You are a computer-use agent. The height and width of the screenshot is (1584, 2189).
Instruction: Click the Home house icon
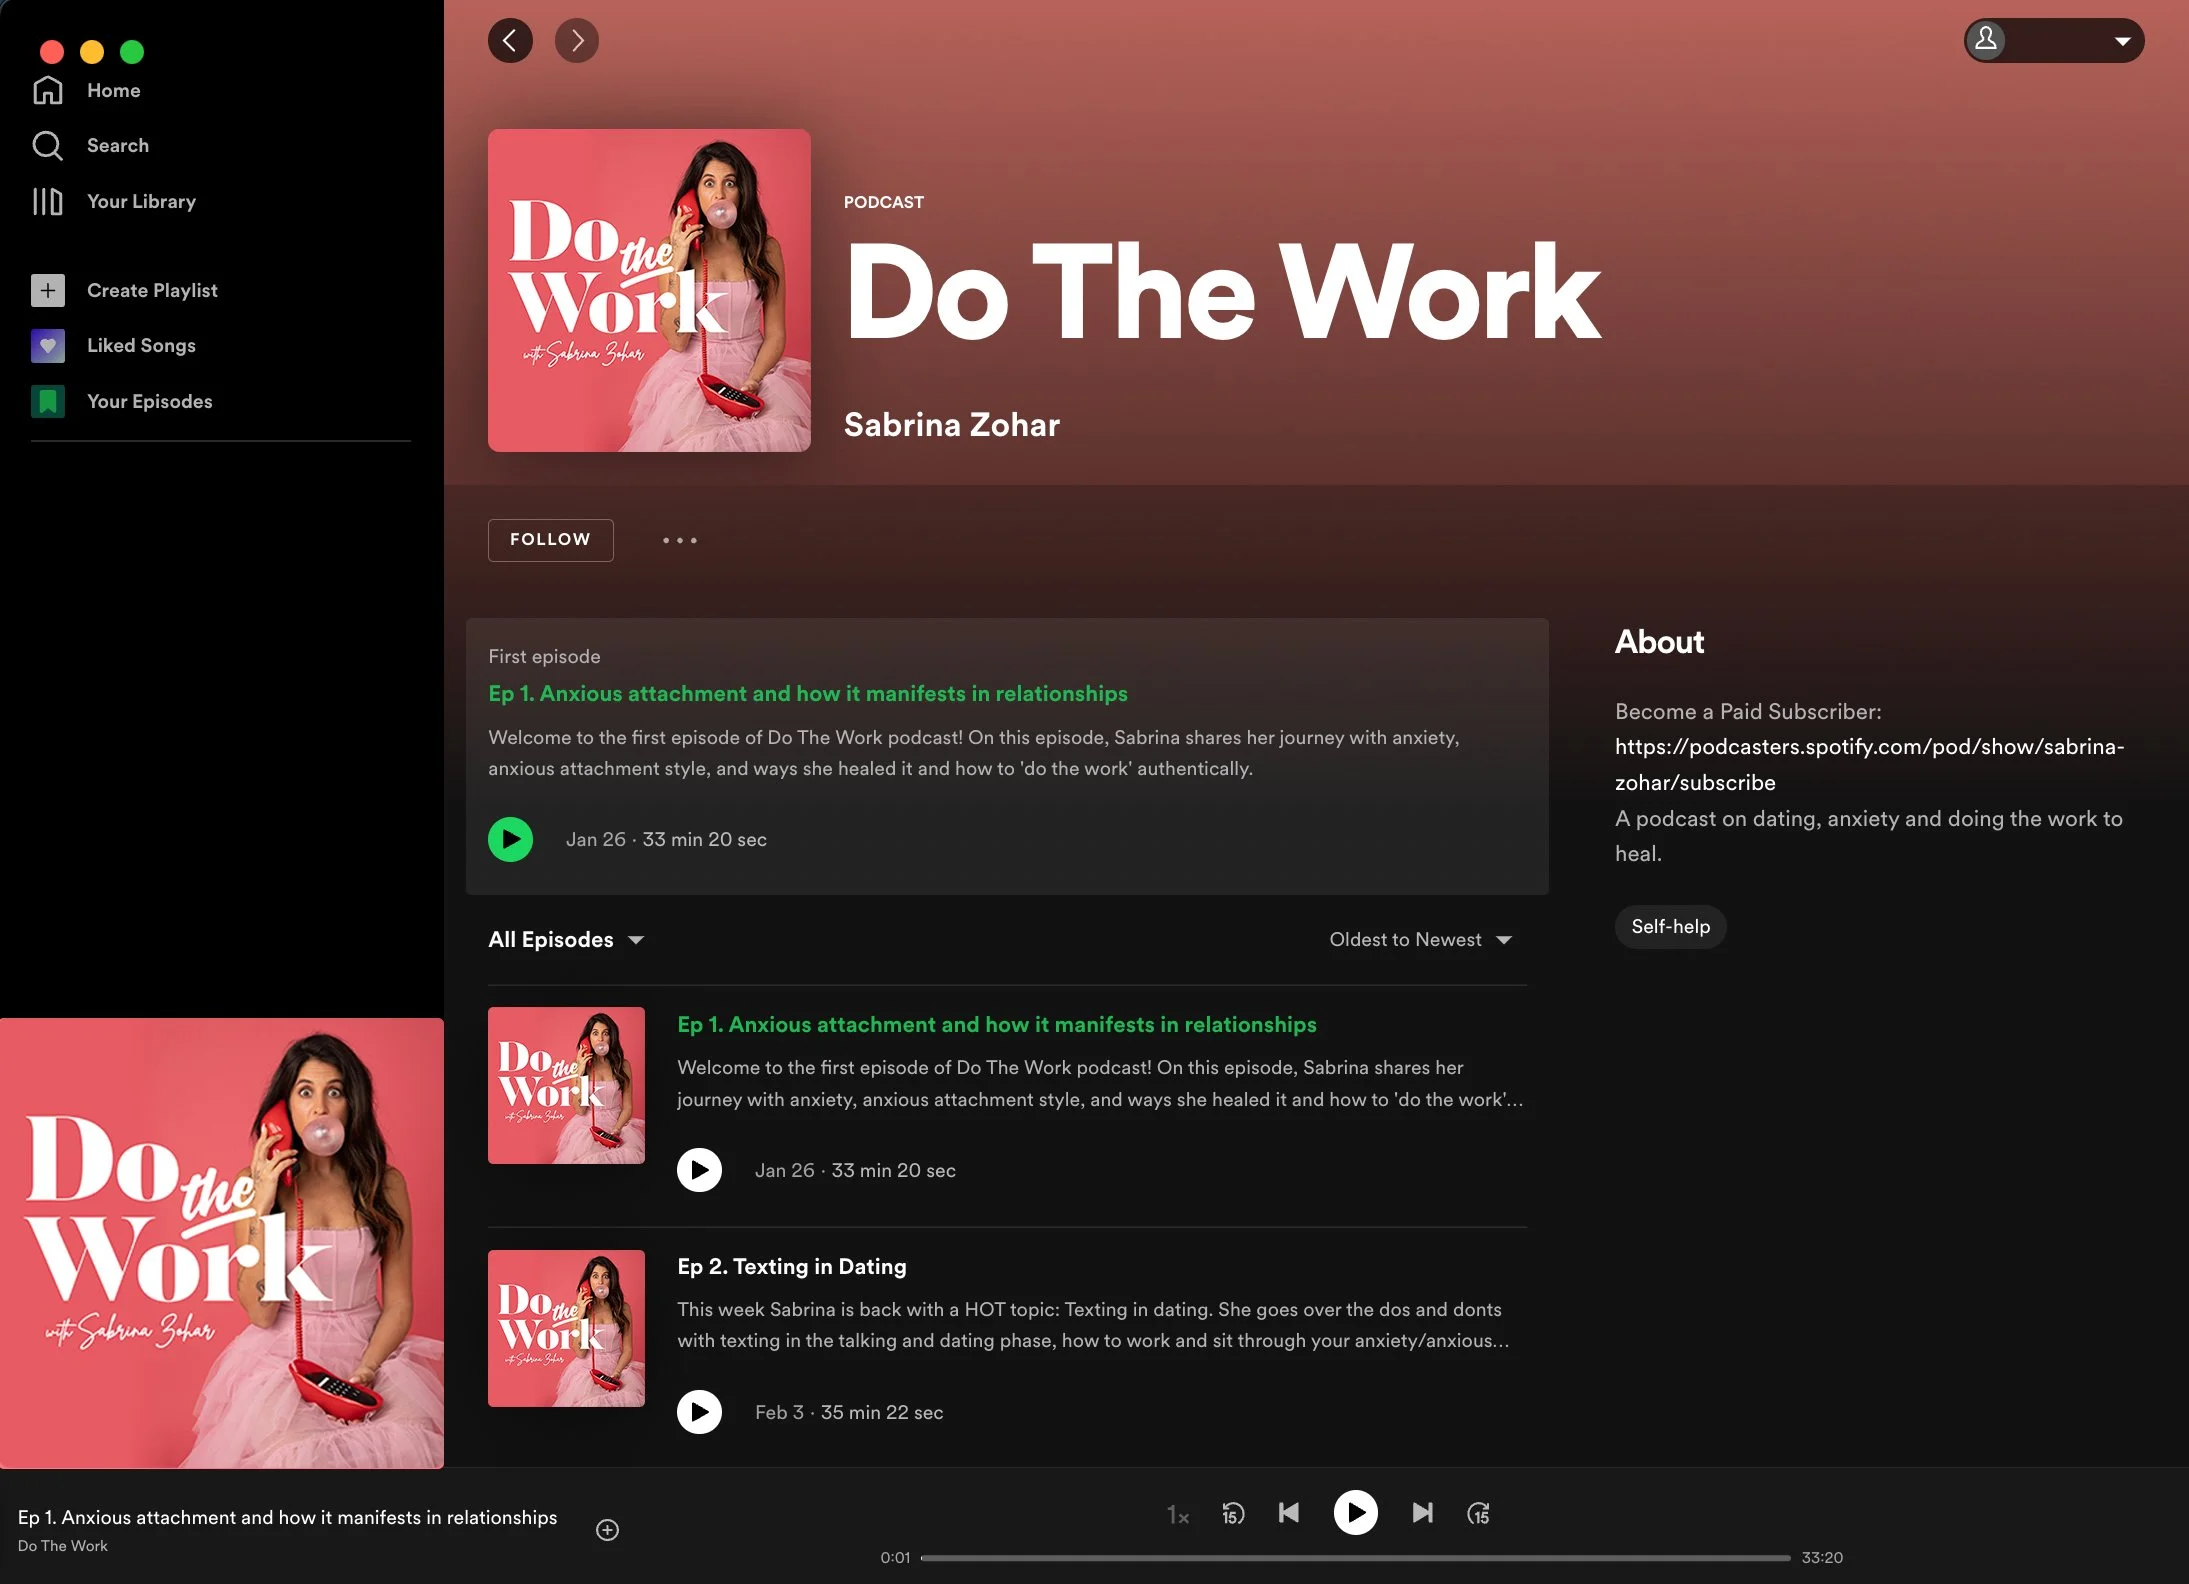tap(47, 90)
